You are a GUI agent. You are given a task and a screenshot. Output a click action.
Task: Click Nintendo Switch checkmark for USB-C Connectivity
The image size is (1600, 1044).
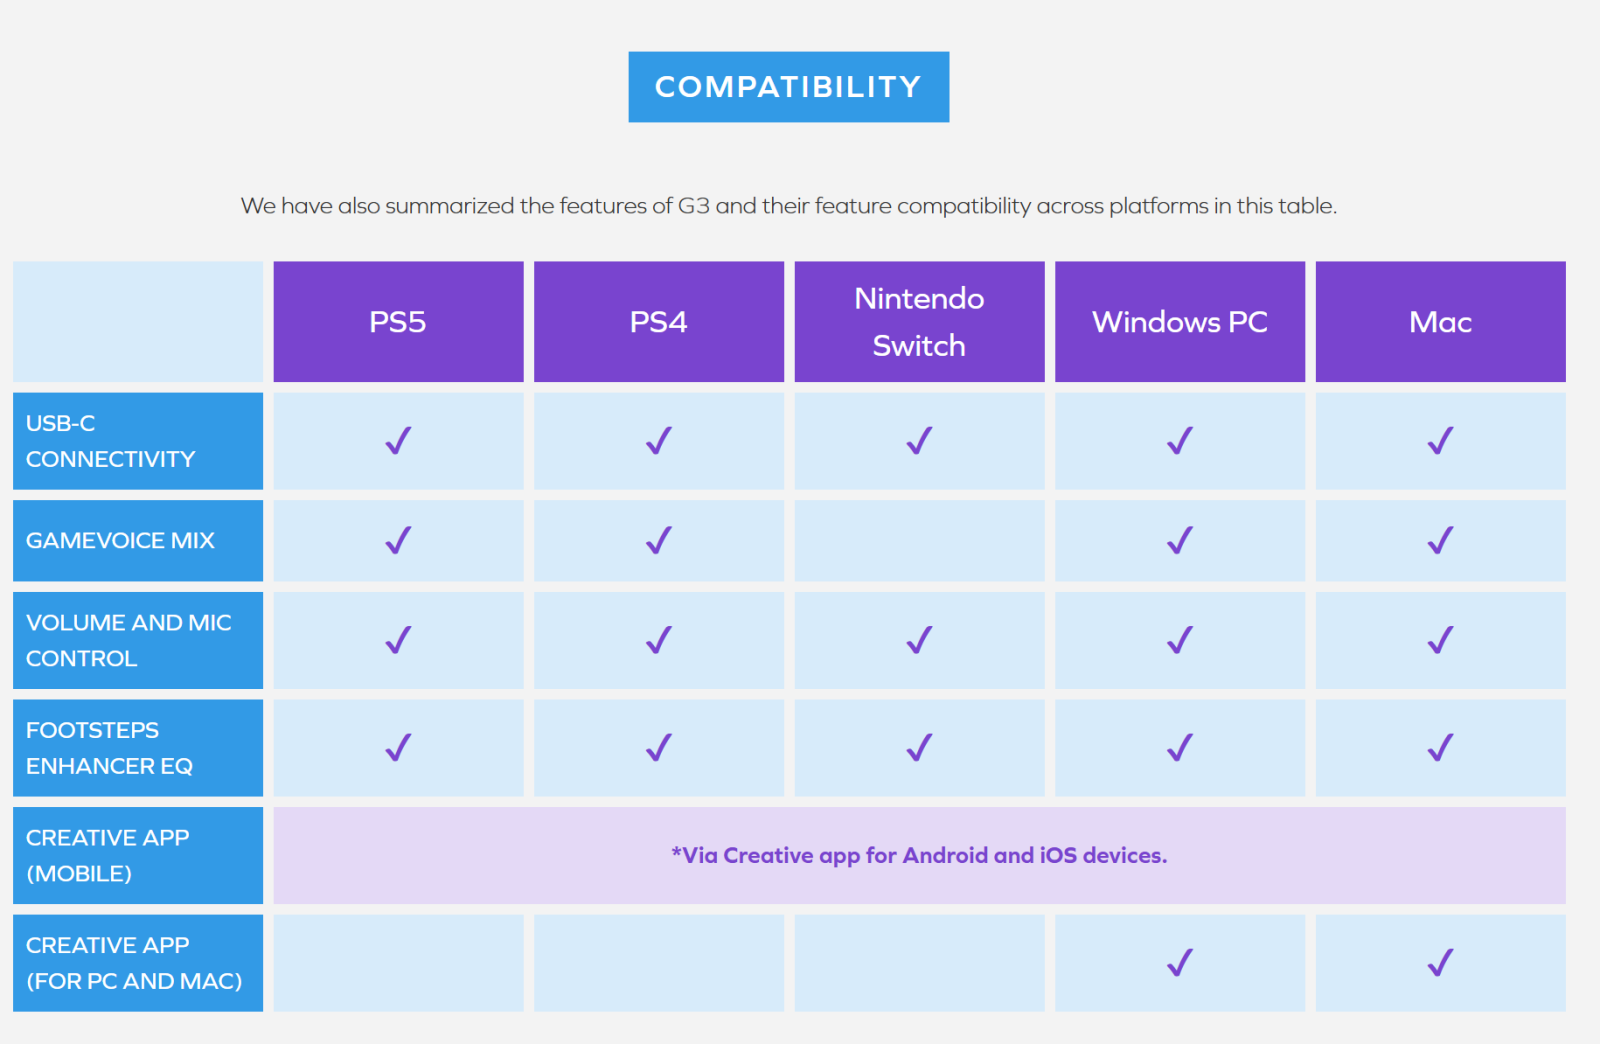point(919,441)
